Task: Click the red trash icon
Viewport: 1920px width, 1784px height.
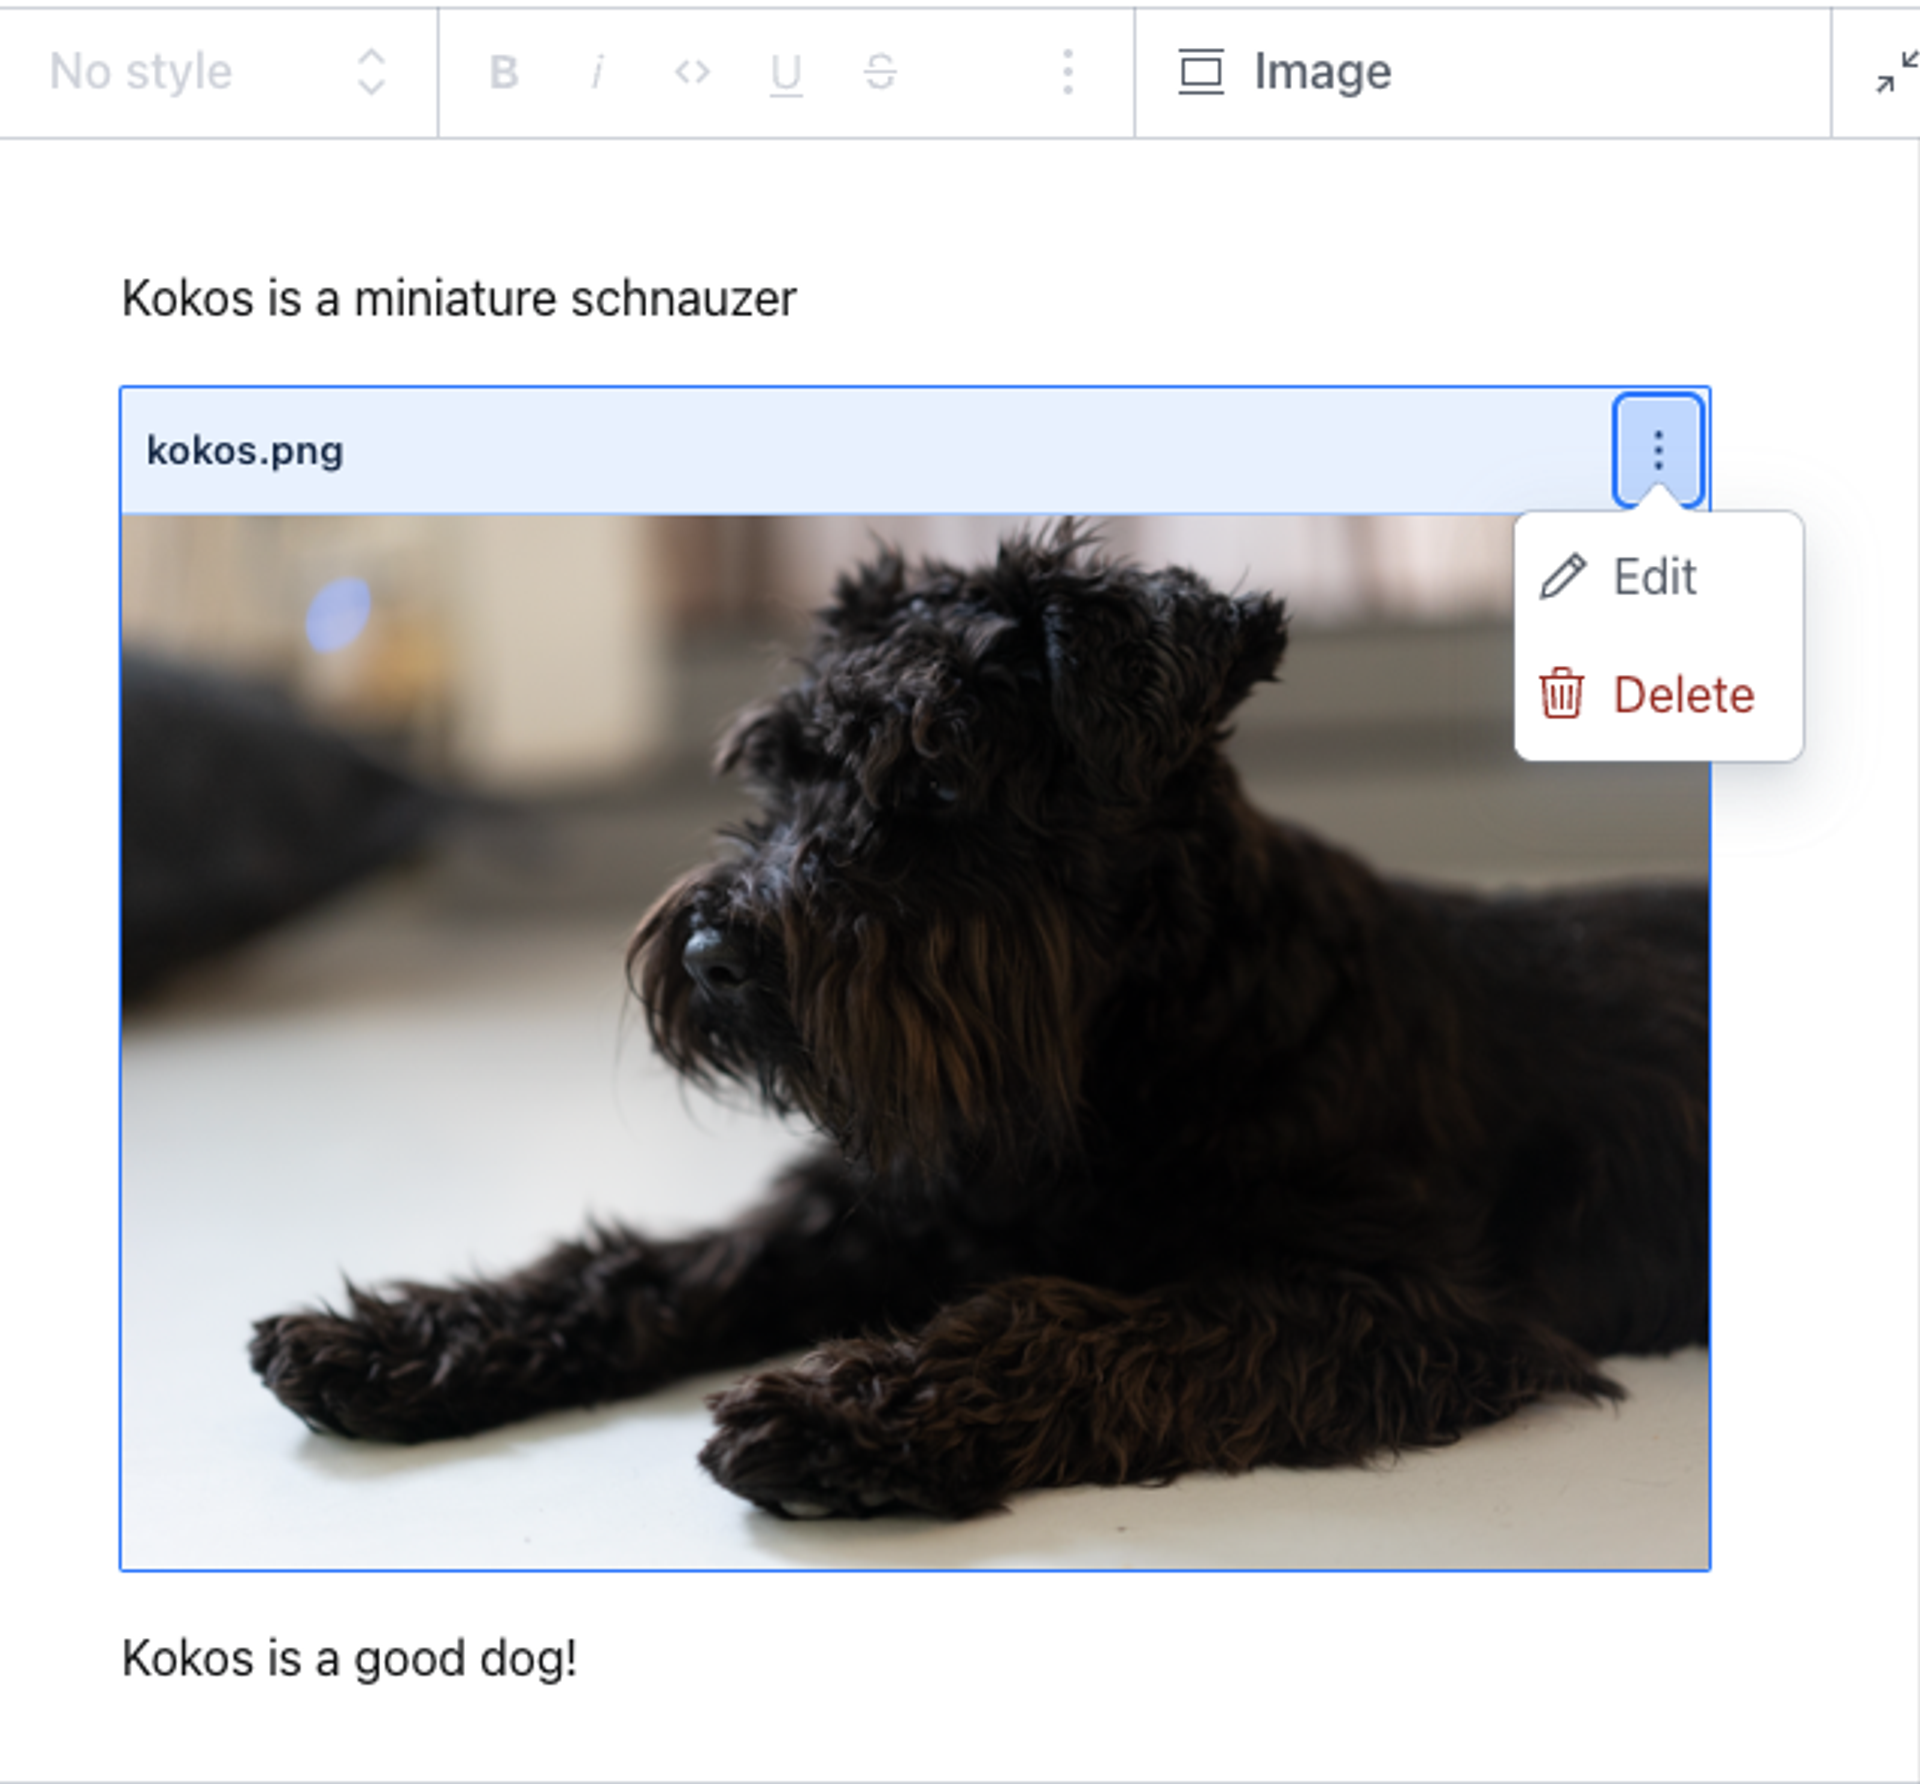Action: (x=1561, y=694)
